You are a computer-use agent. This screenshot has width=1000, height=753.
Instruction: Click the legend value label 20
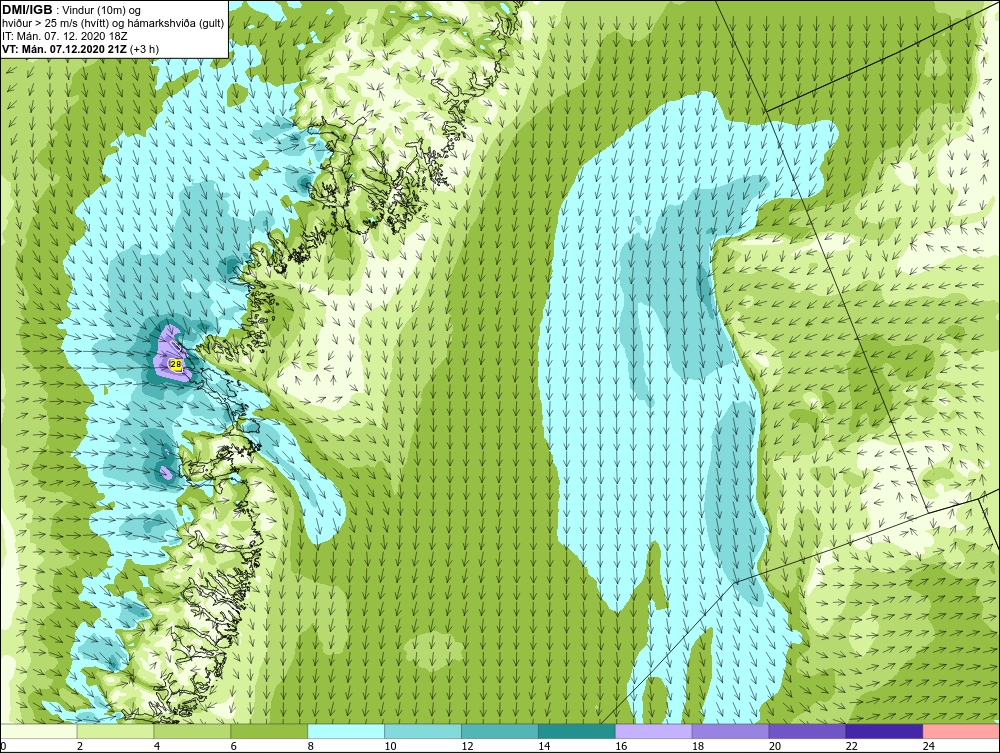coord(775,746)
